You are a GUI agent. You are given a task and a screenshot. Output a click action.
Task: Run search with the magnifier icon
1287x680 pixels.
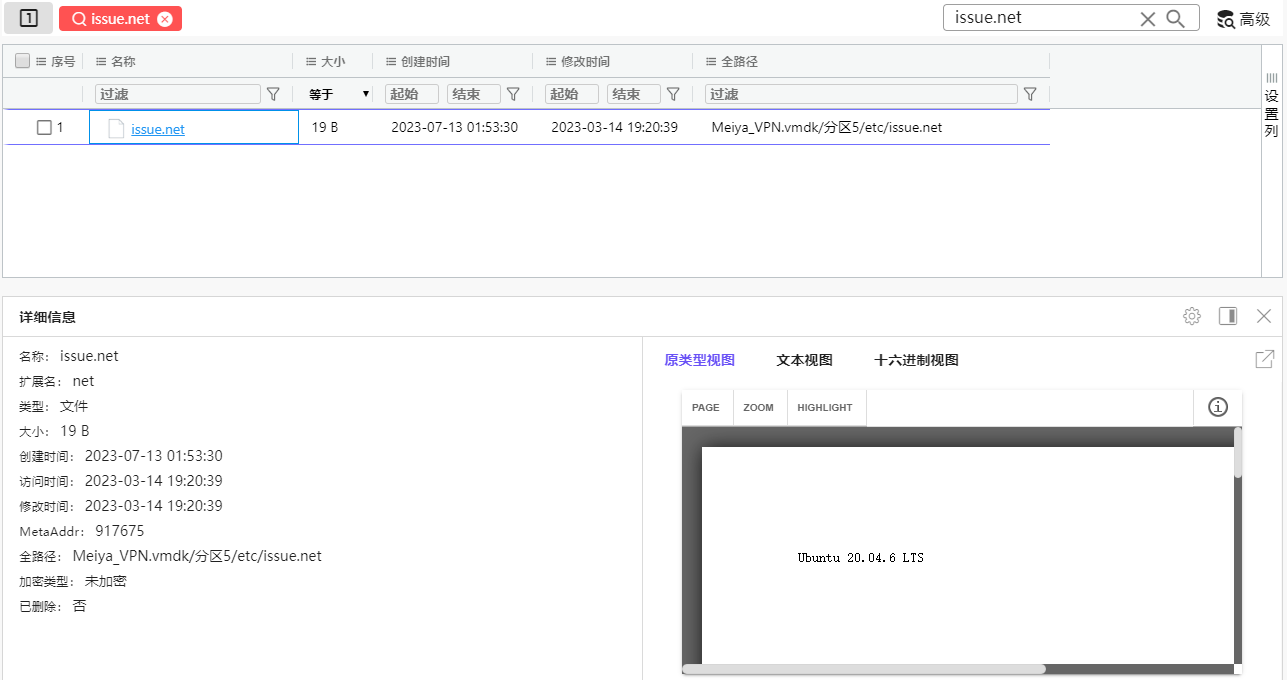1176,18
